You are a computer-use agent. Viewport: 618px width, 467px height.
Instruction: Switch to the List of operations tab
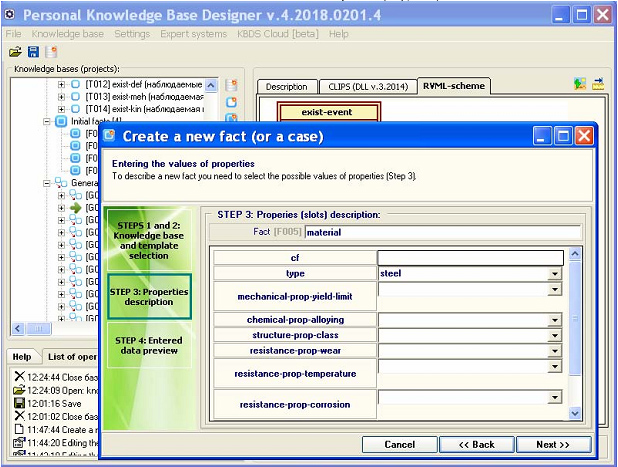click(x=72, y=357)
